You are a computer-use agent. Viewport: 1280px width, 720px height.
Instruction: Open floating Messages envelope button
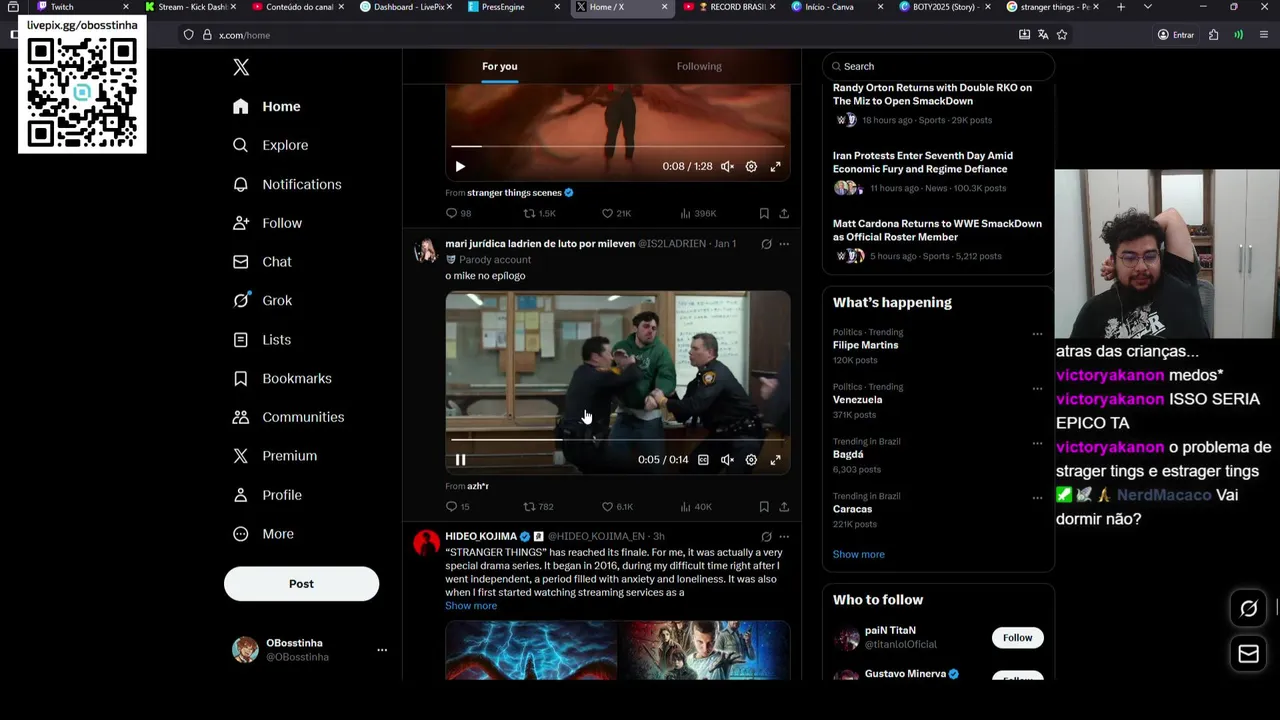1248,654
